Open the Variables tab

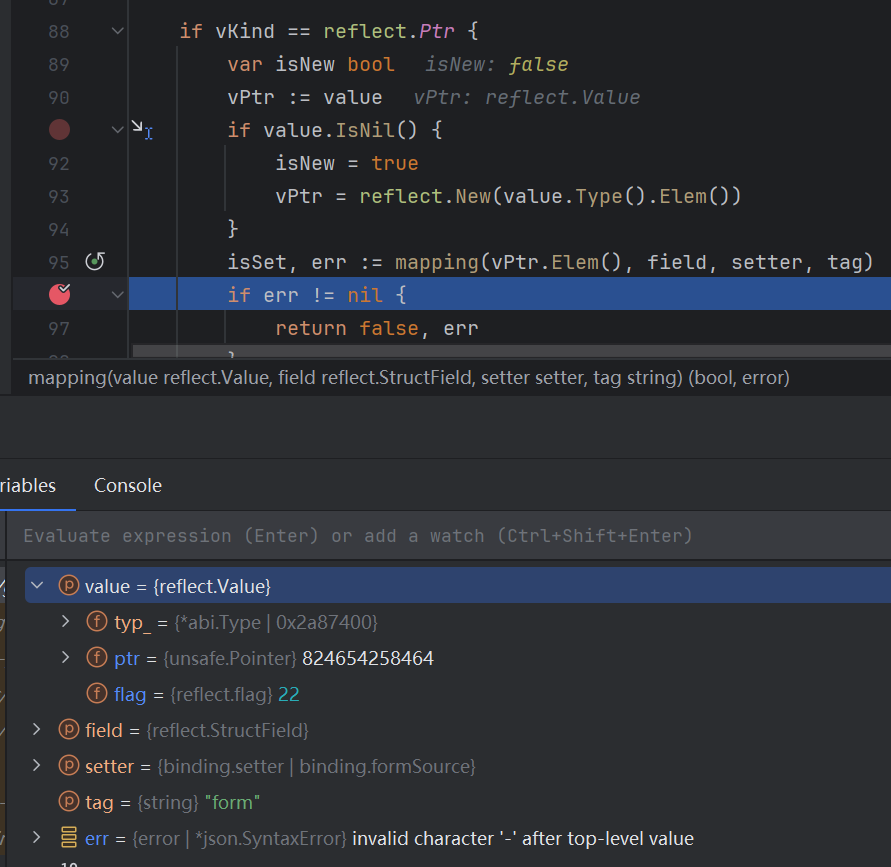pos(28,486)
